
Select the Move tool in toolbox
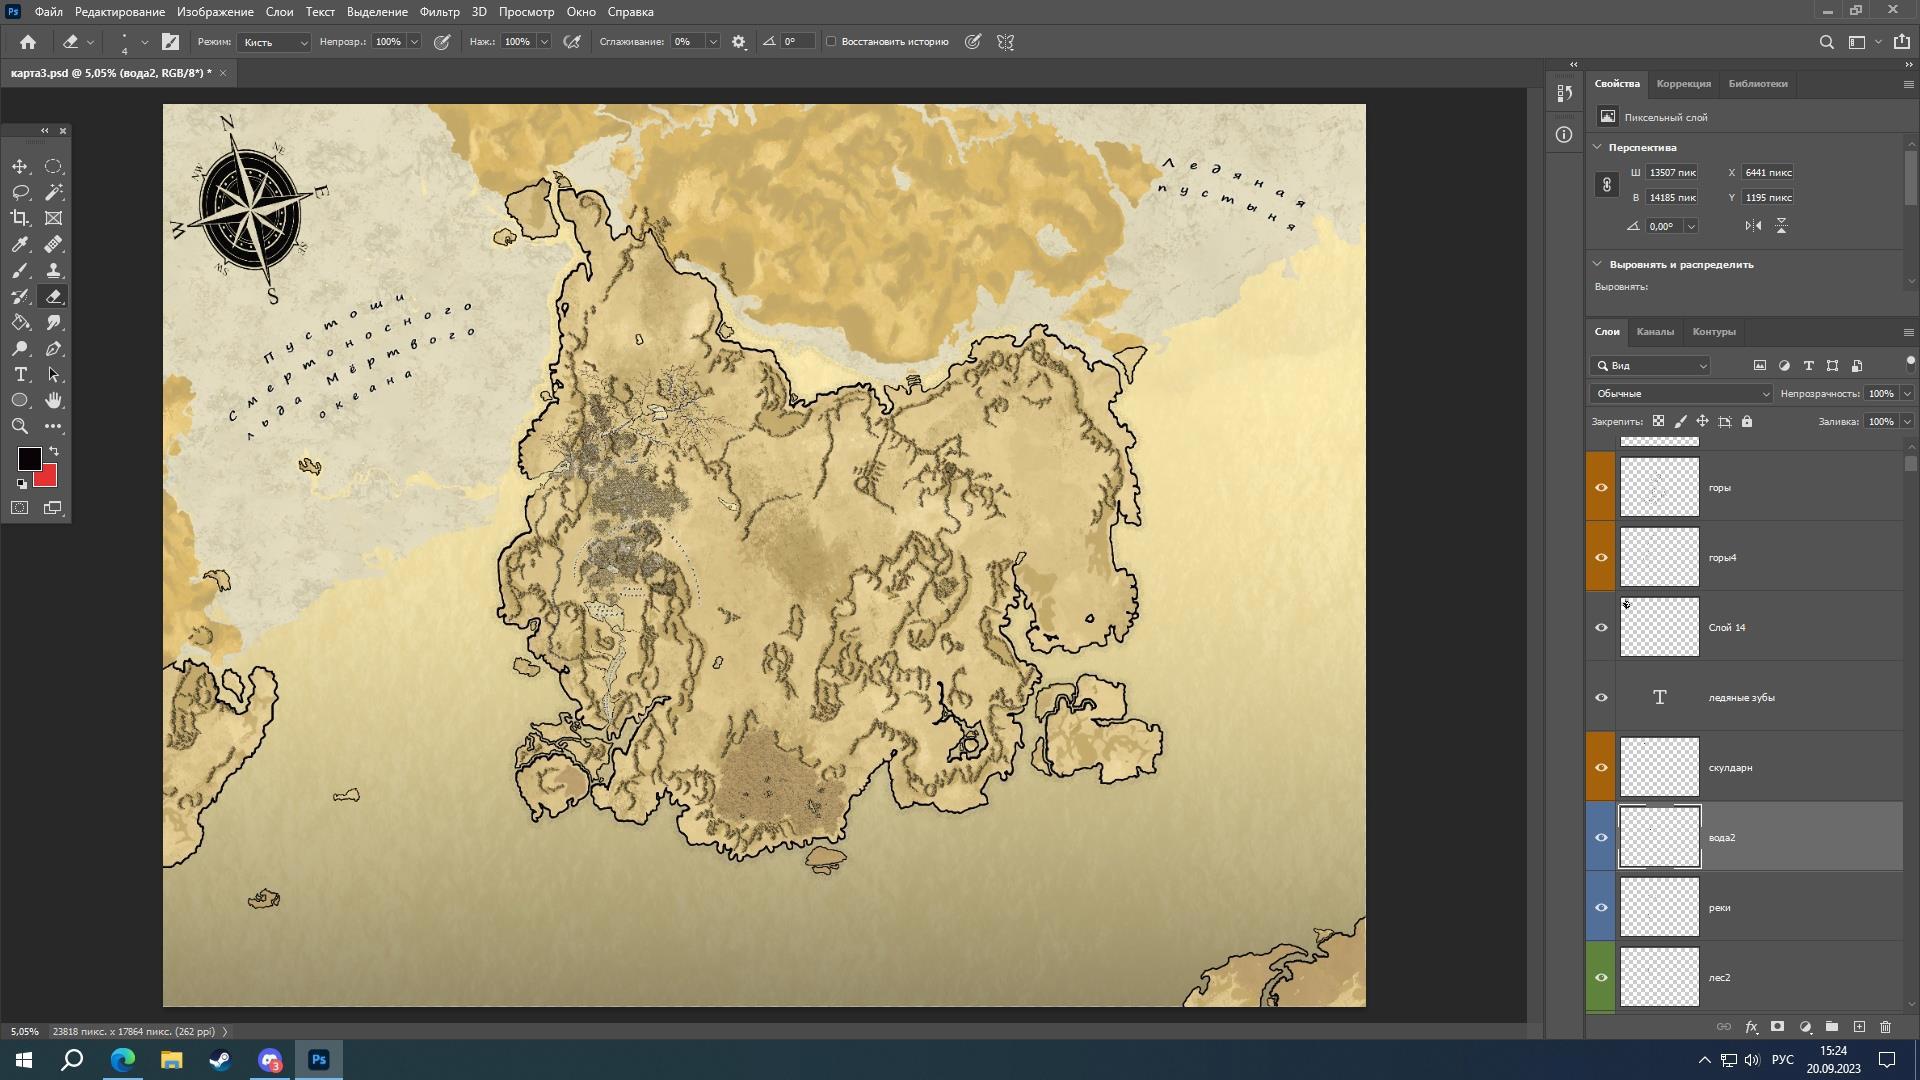[20, 167]
